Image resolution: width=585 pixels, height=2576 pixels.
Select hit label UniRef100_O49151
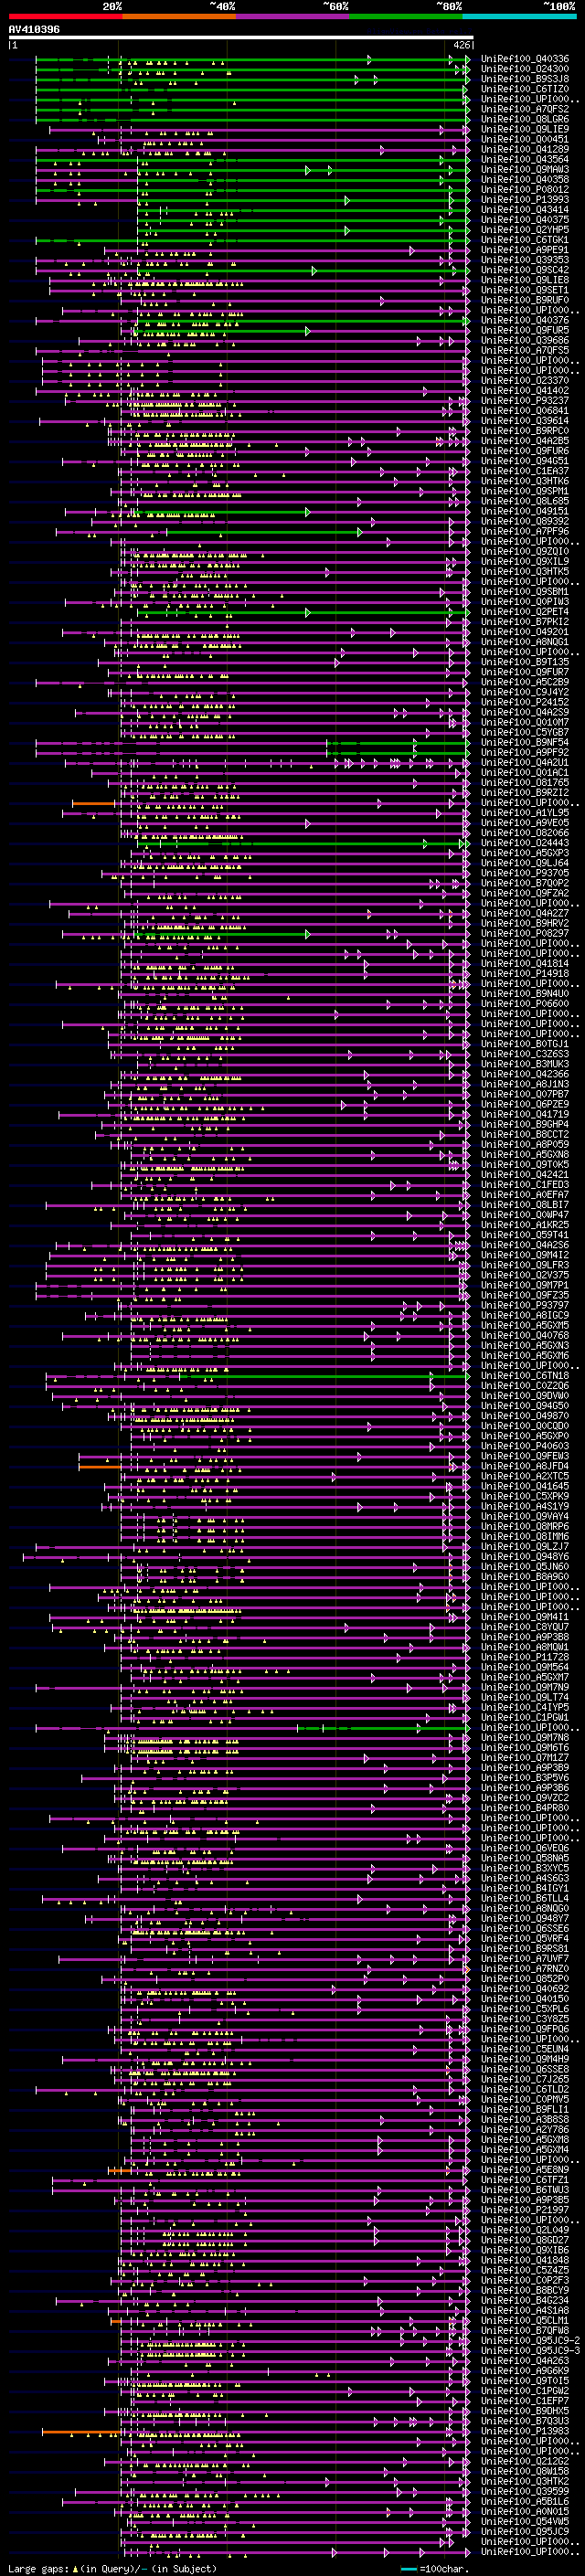(x=524, y=511)
